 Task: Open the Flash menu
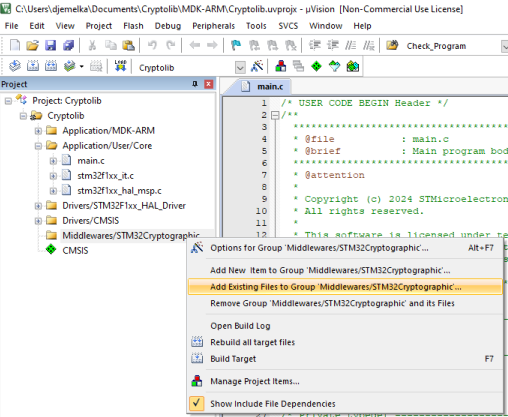tap(133, 26)
